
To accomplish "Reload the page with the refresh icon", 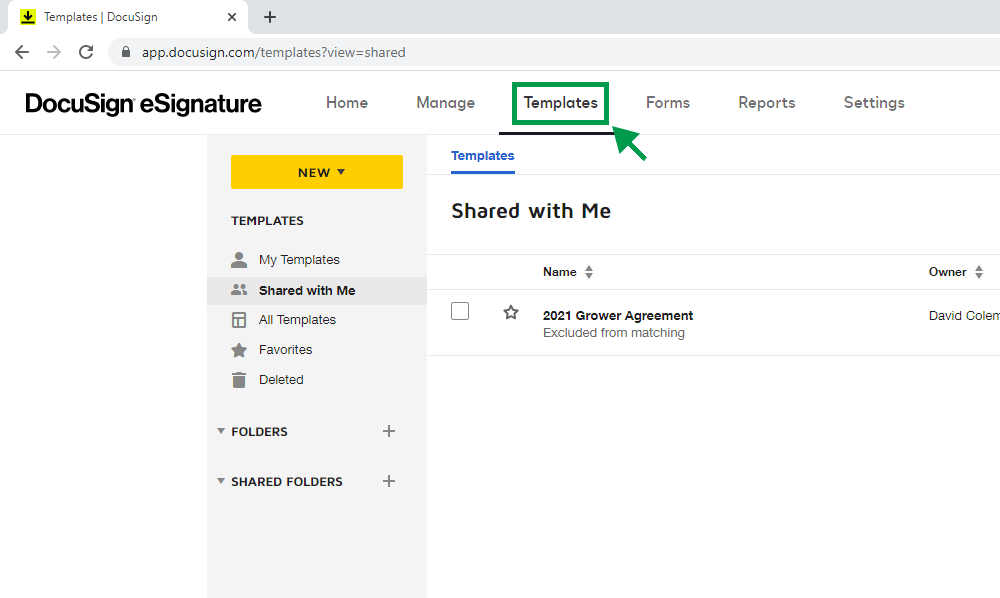I will [85, 51].
